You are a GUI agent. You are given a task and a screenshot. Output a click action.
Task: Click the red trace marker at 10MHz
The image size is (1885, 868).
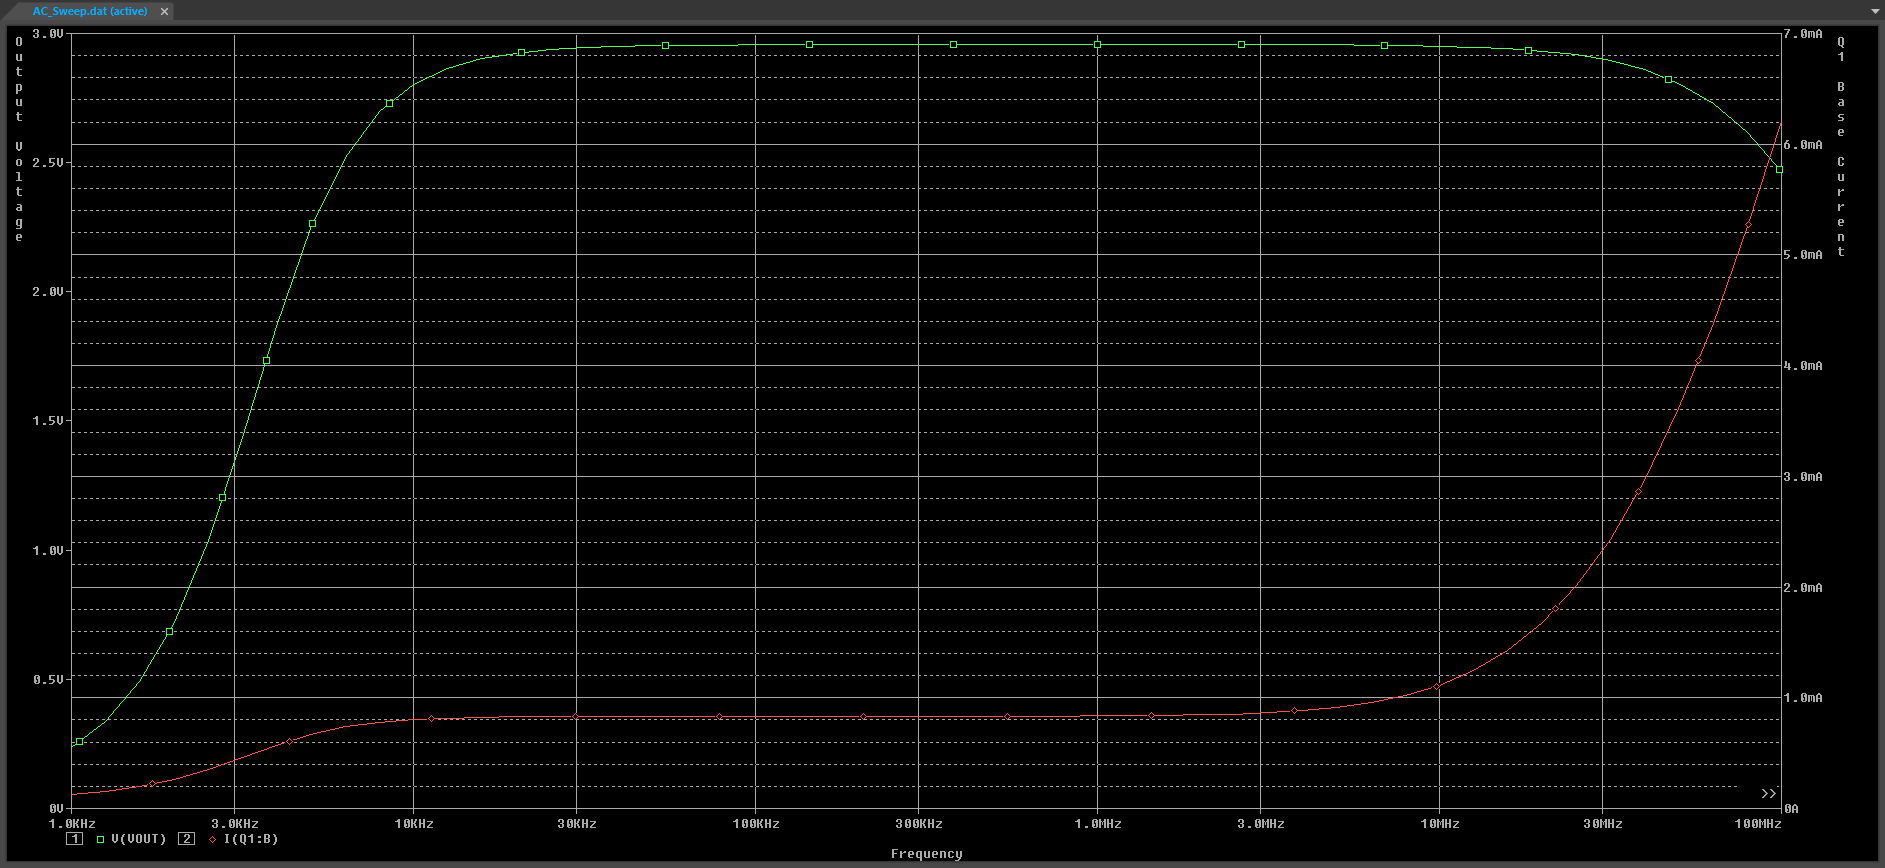1437,687
